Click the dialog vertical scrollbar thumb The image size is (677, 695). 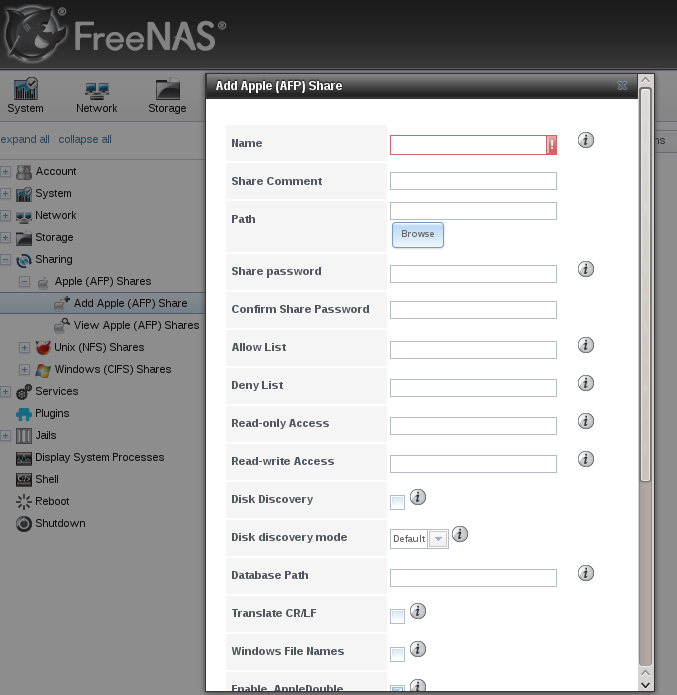pyautogui.click(x=646, y=285)
